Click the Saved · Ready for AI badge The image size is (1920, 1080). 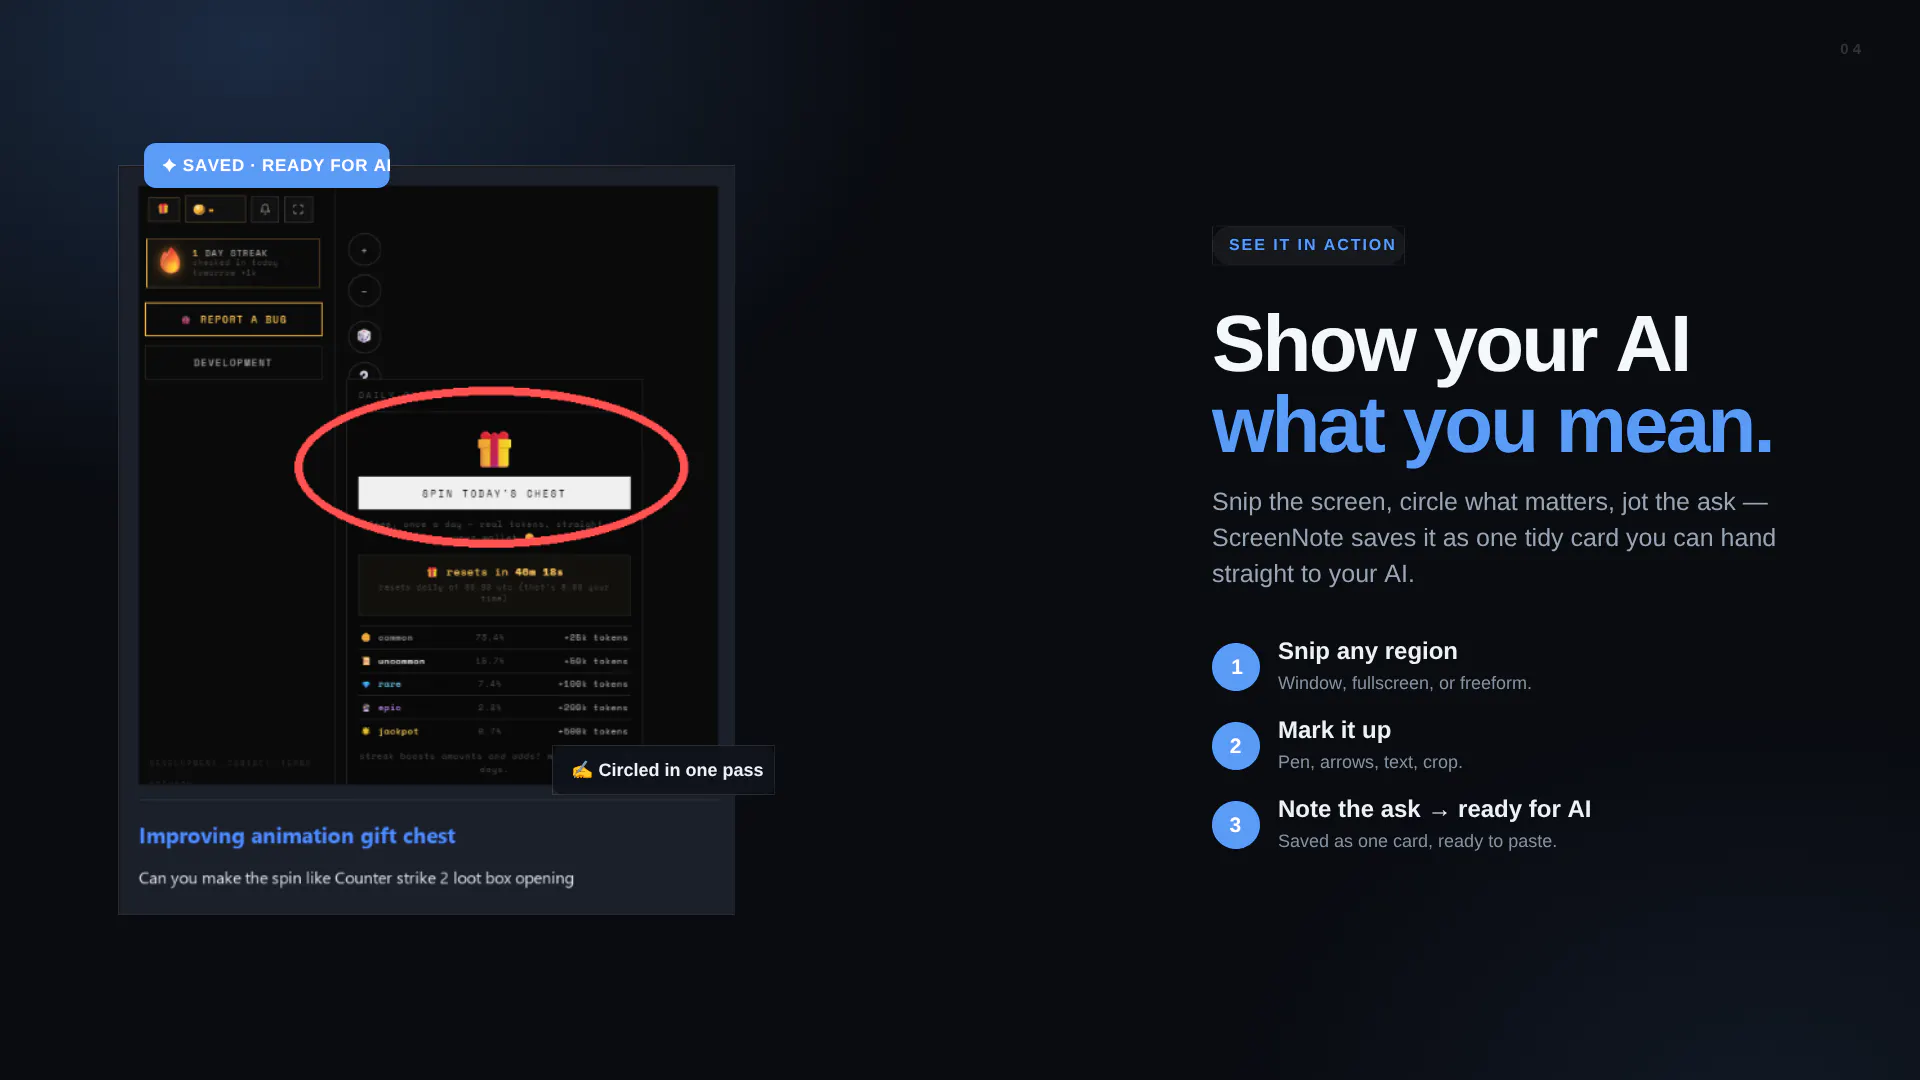point(267,165)
